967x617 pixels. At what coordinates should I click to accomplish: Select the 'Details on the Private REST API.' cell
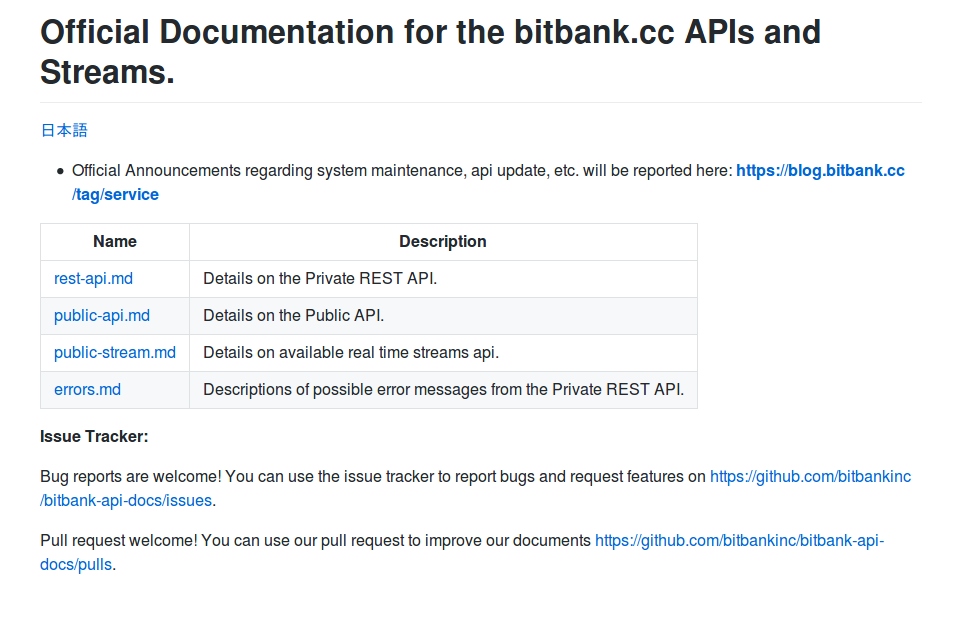coord(443,279)
